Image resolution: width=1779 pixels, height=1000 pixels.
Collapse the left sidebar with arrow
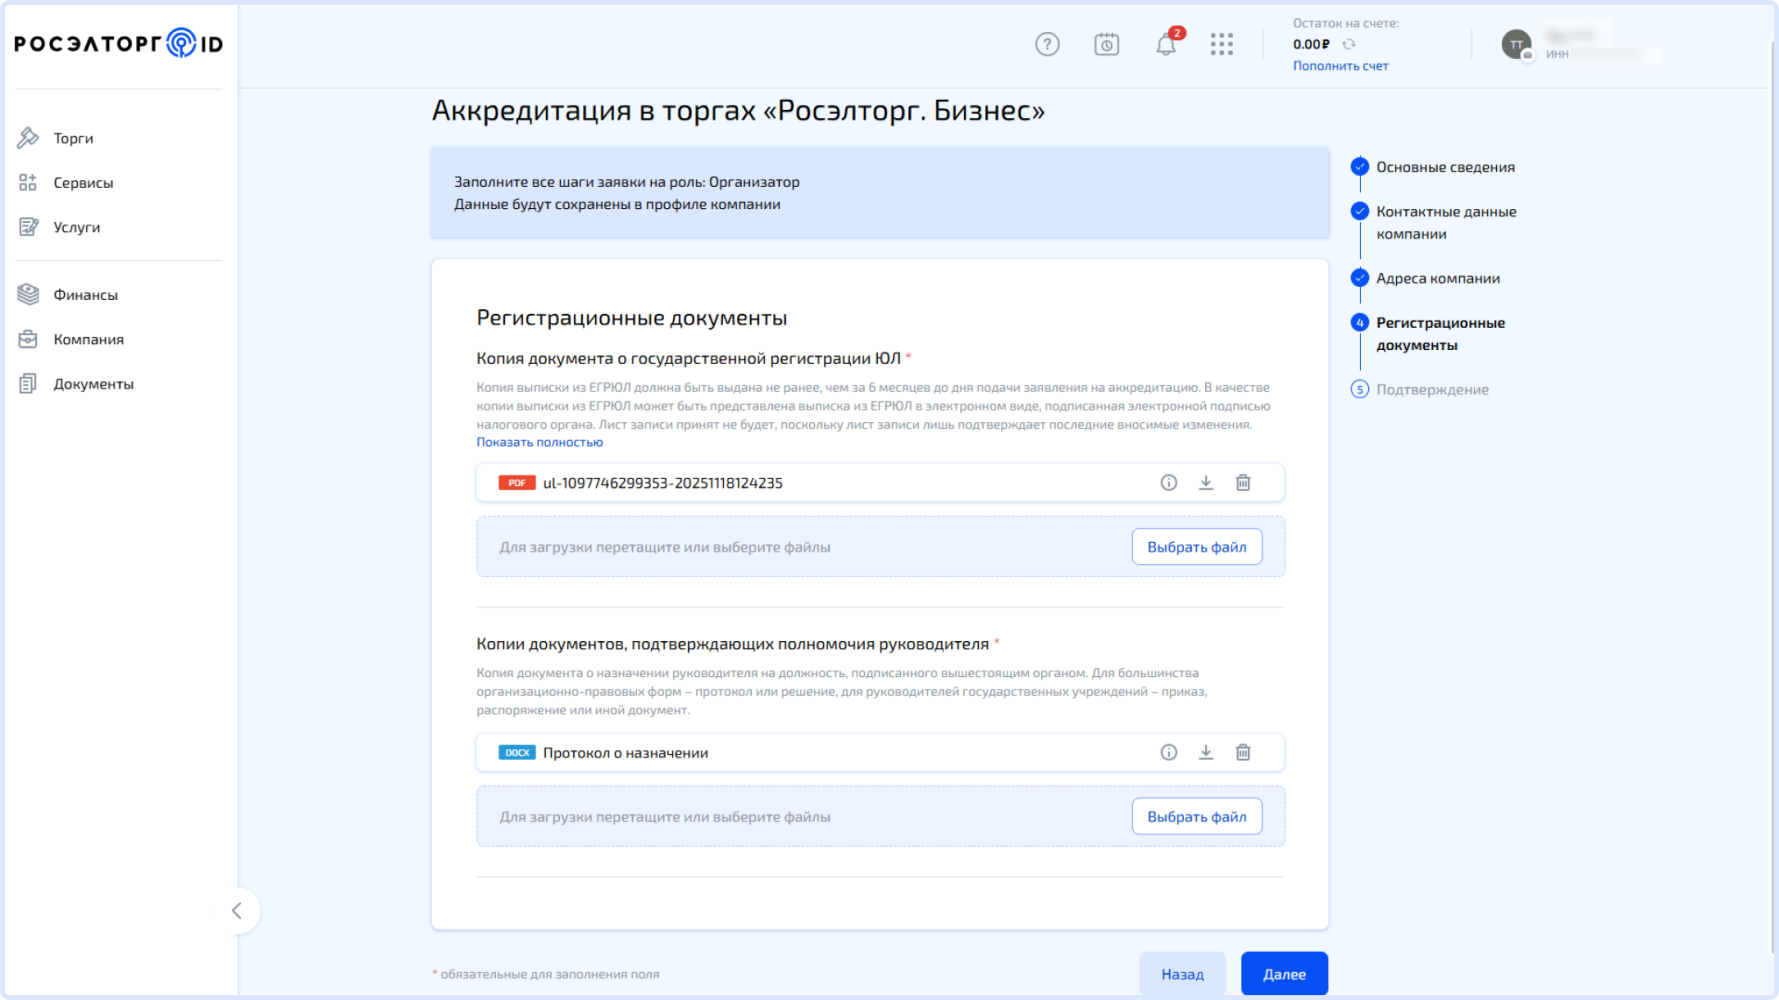(x=237, y=911)
